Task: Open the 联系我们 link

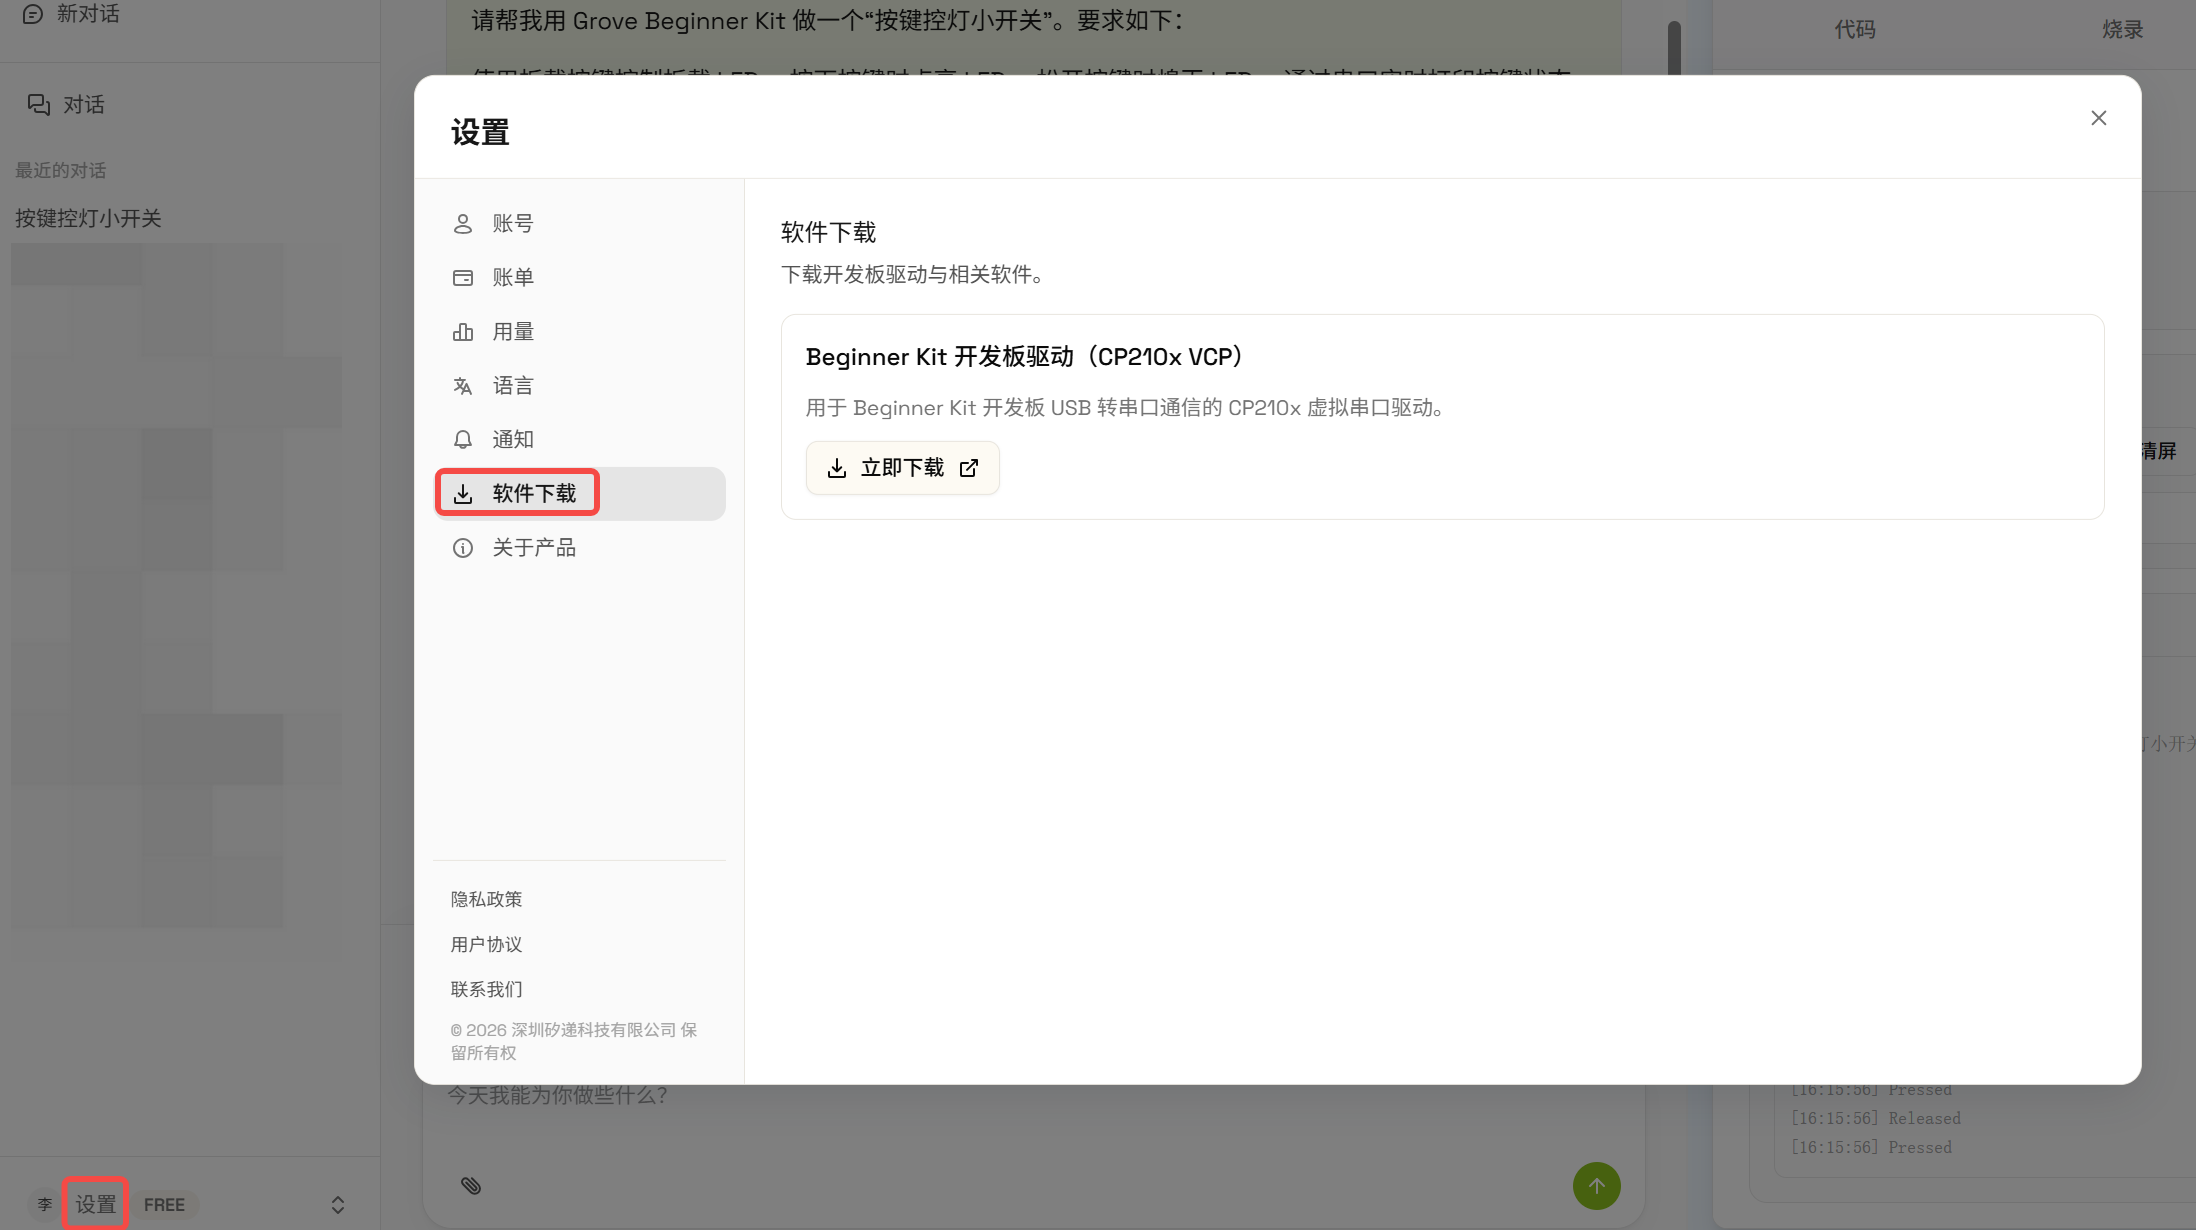Action: pos(486,989)
